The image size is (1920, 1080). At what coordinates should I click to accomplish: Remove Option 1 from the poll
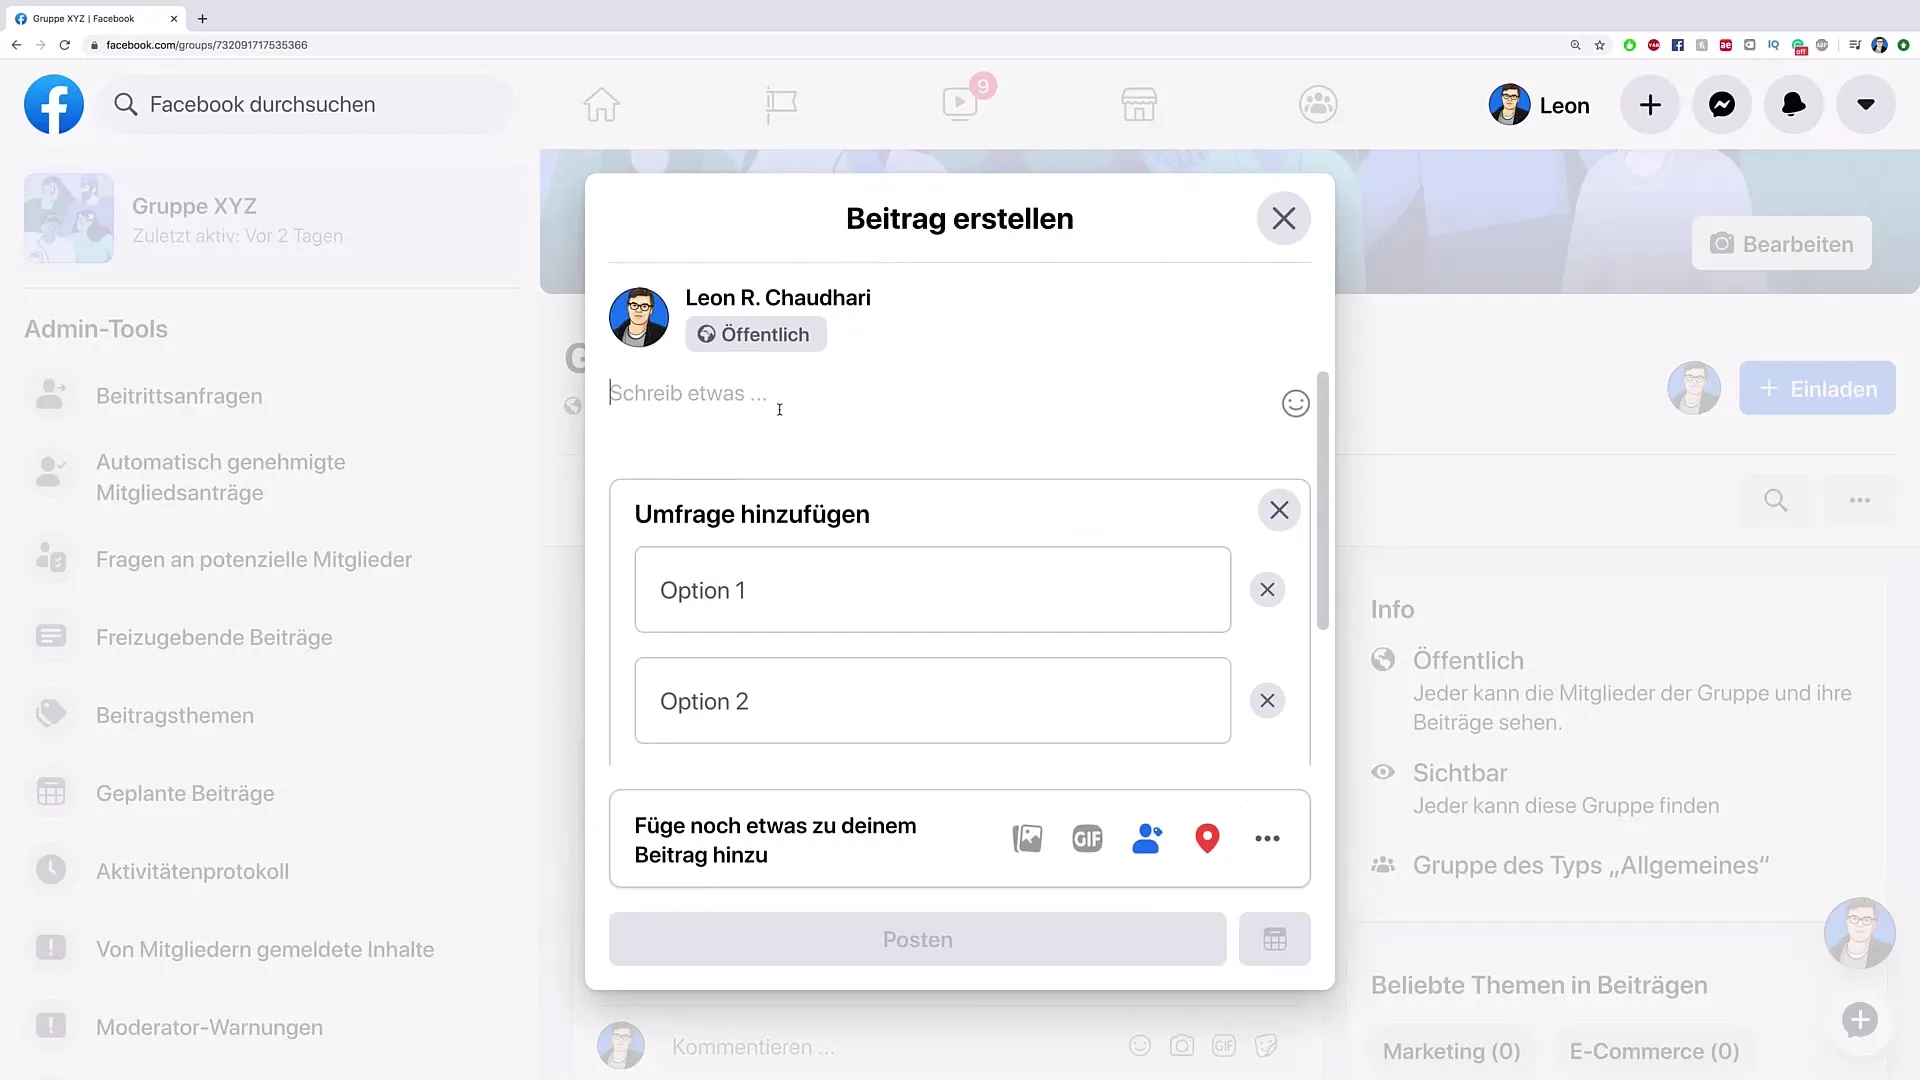pyautogui.click(x=1266, y=589)
